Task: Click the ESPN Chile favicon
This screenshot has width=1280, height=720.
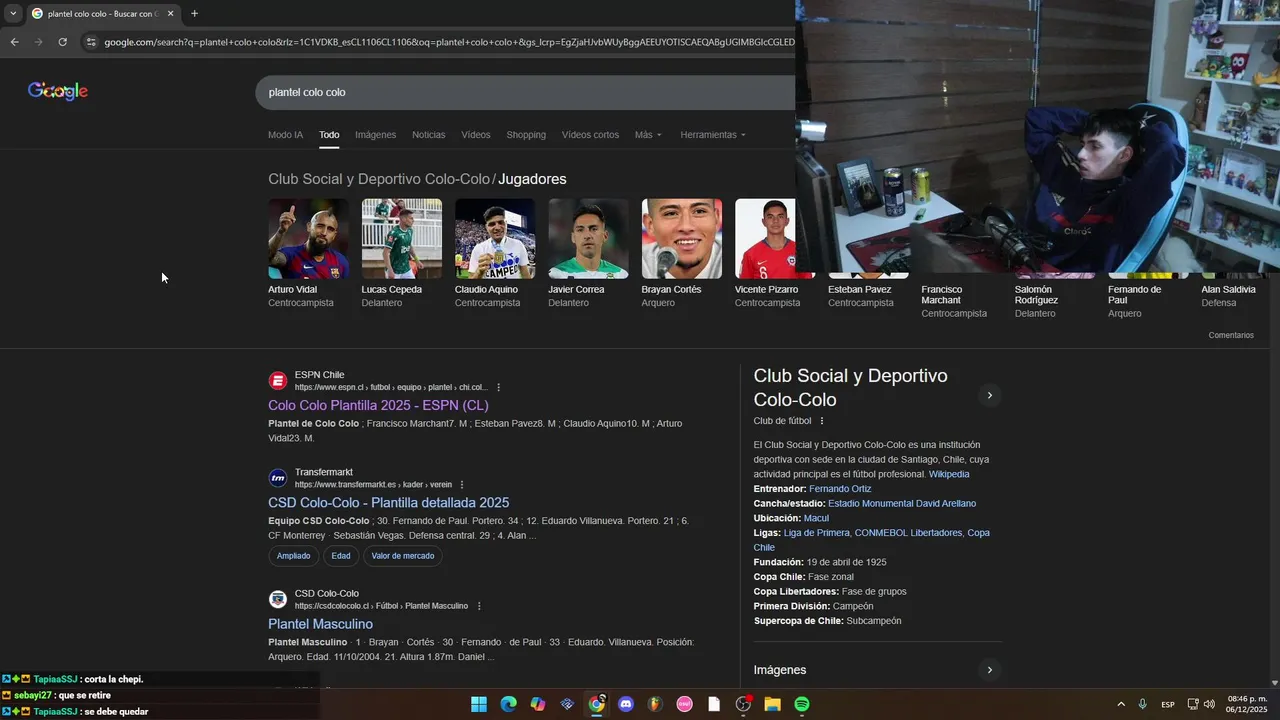Action: tap(278, 381)
